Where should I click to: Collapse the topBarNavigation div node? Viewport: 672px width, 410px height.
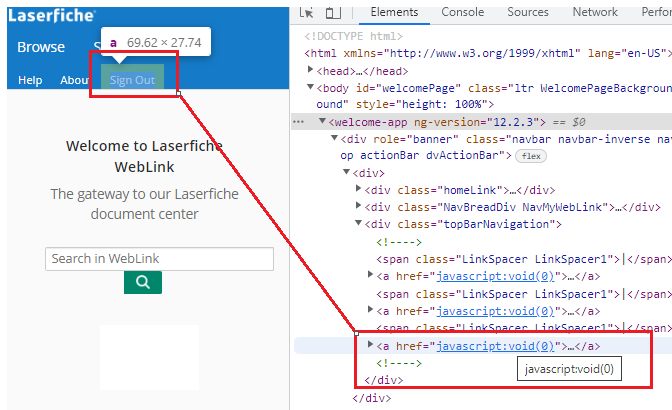click(359, 223)
